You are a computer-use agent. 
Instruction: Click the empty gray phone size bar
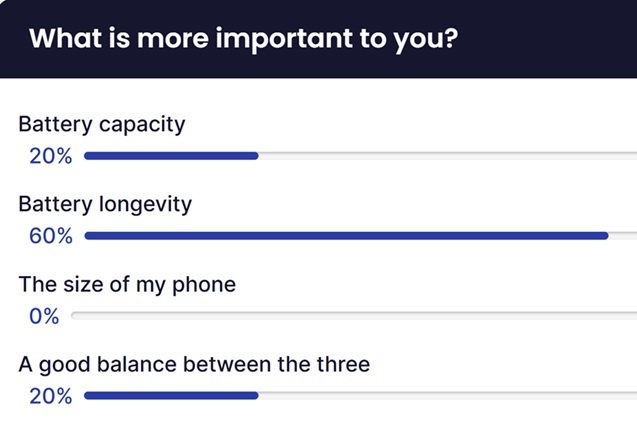(x=354, y=316)
